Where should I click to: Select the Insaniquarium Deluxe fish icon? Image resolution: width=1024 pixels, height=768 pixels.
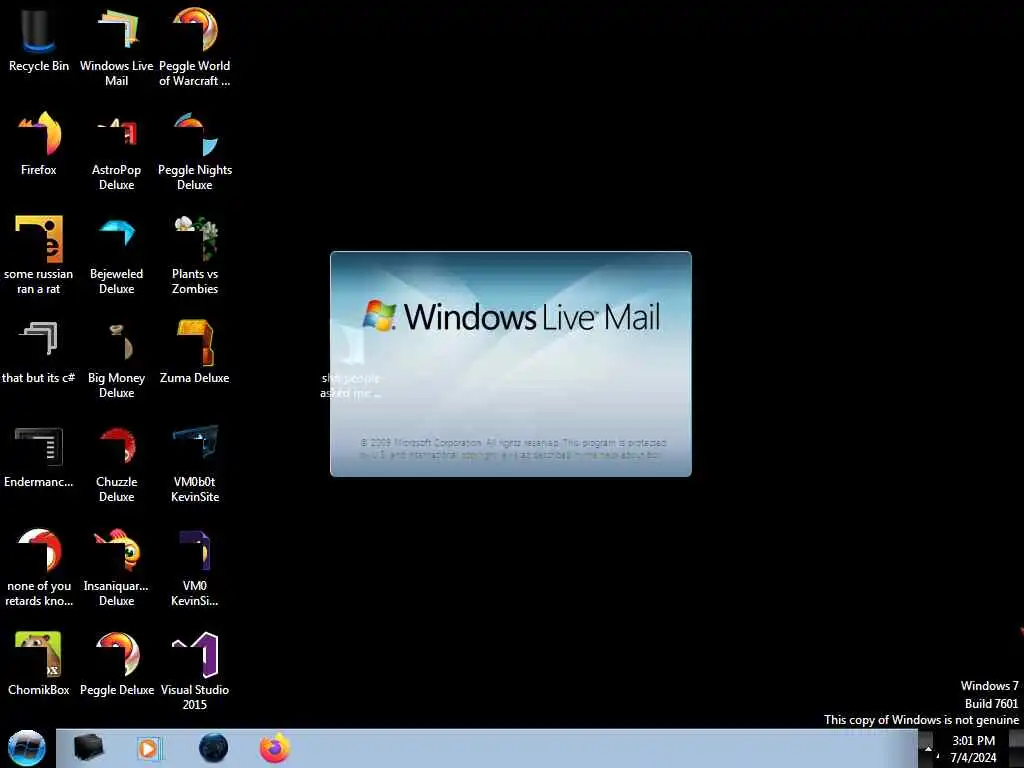[x=116, y=566]
